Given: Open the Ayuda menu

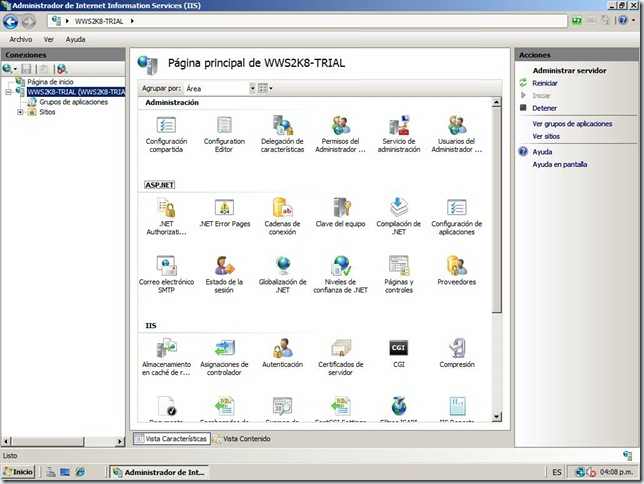Looking at the screenshot, I should 75,39.
